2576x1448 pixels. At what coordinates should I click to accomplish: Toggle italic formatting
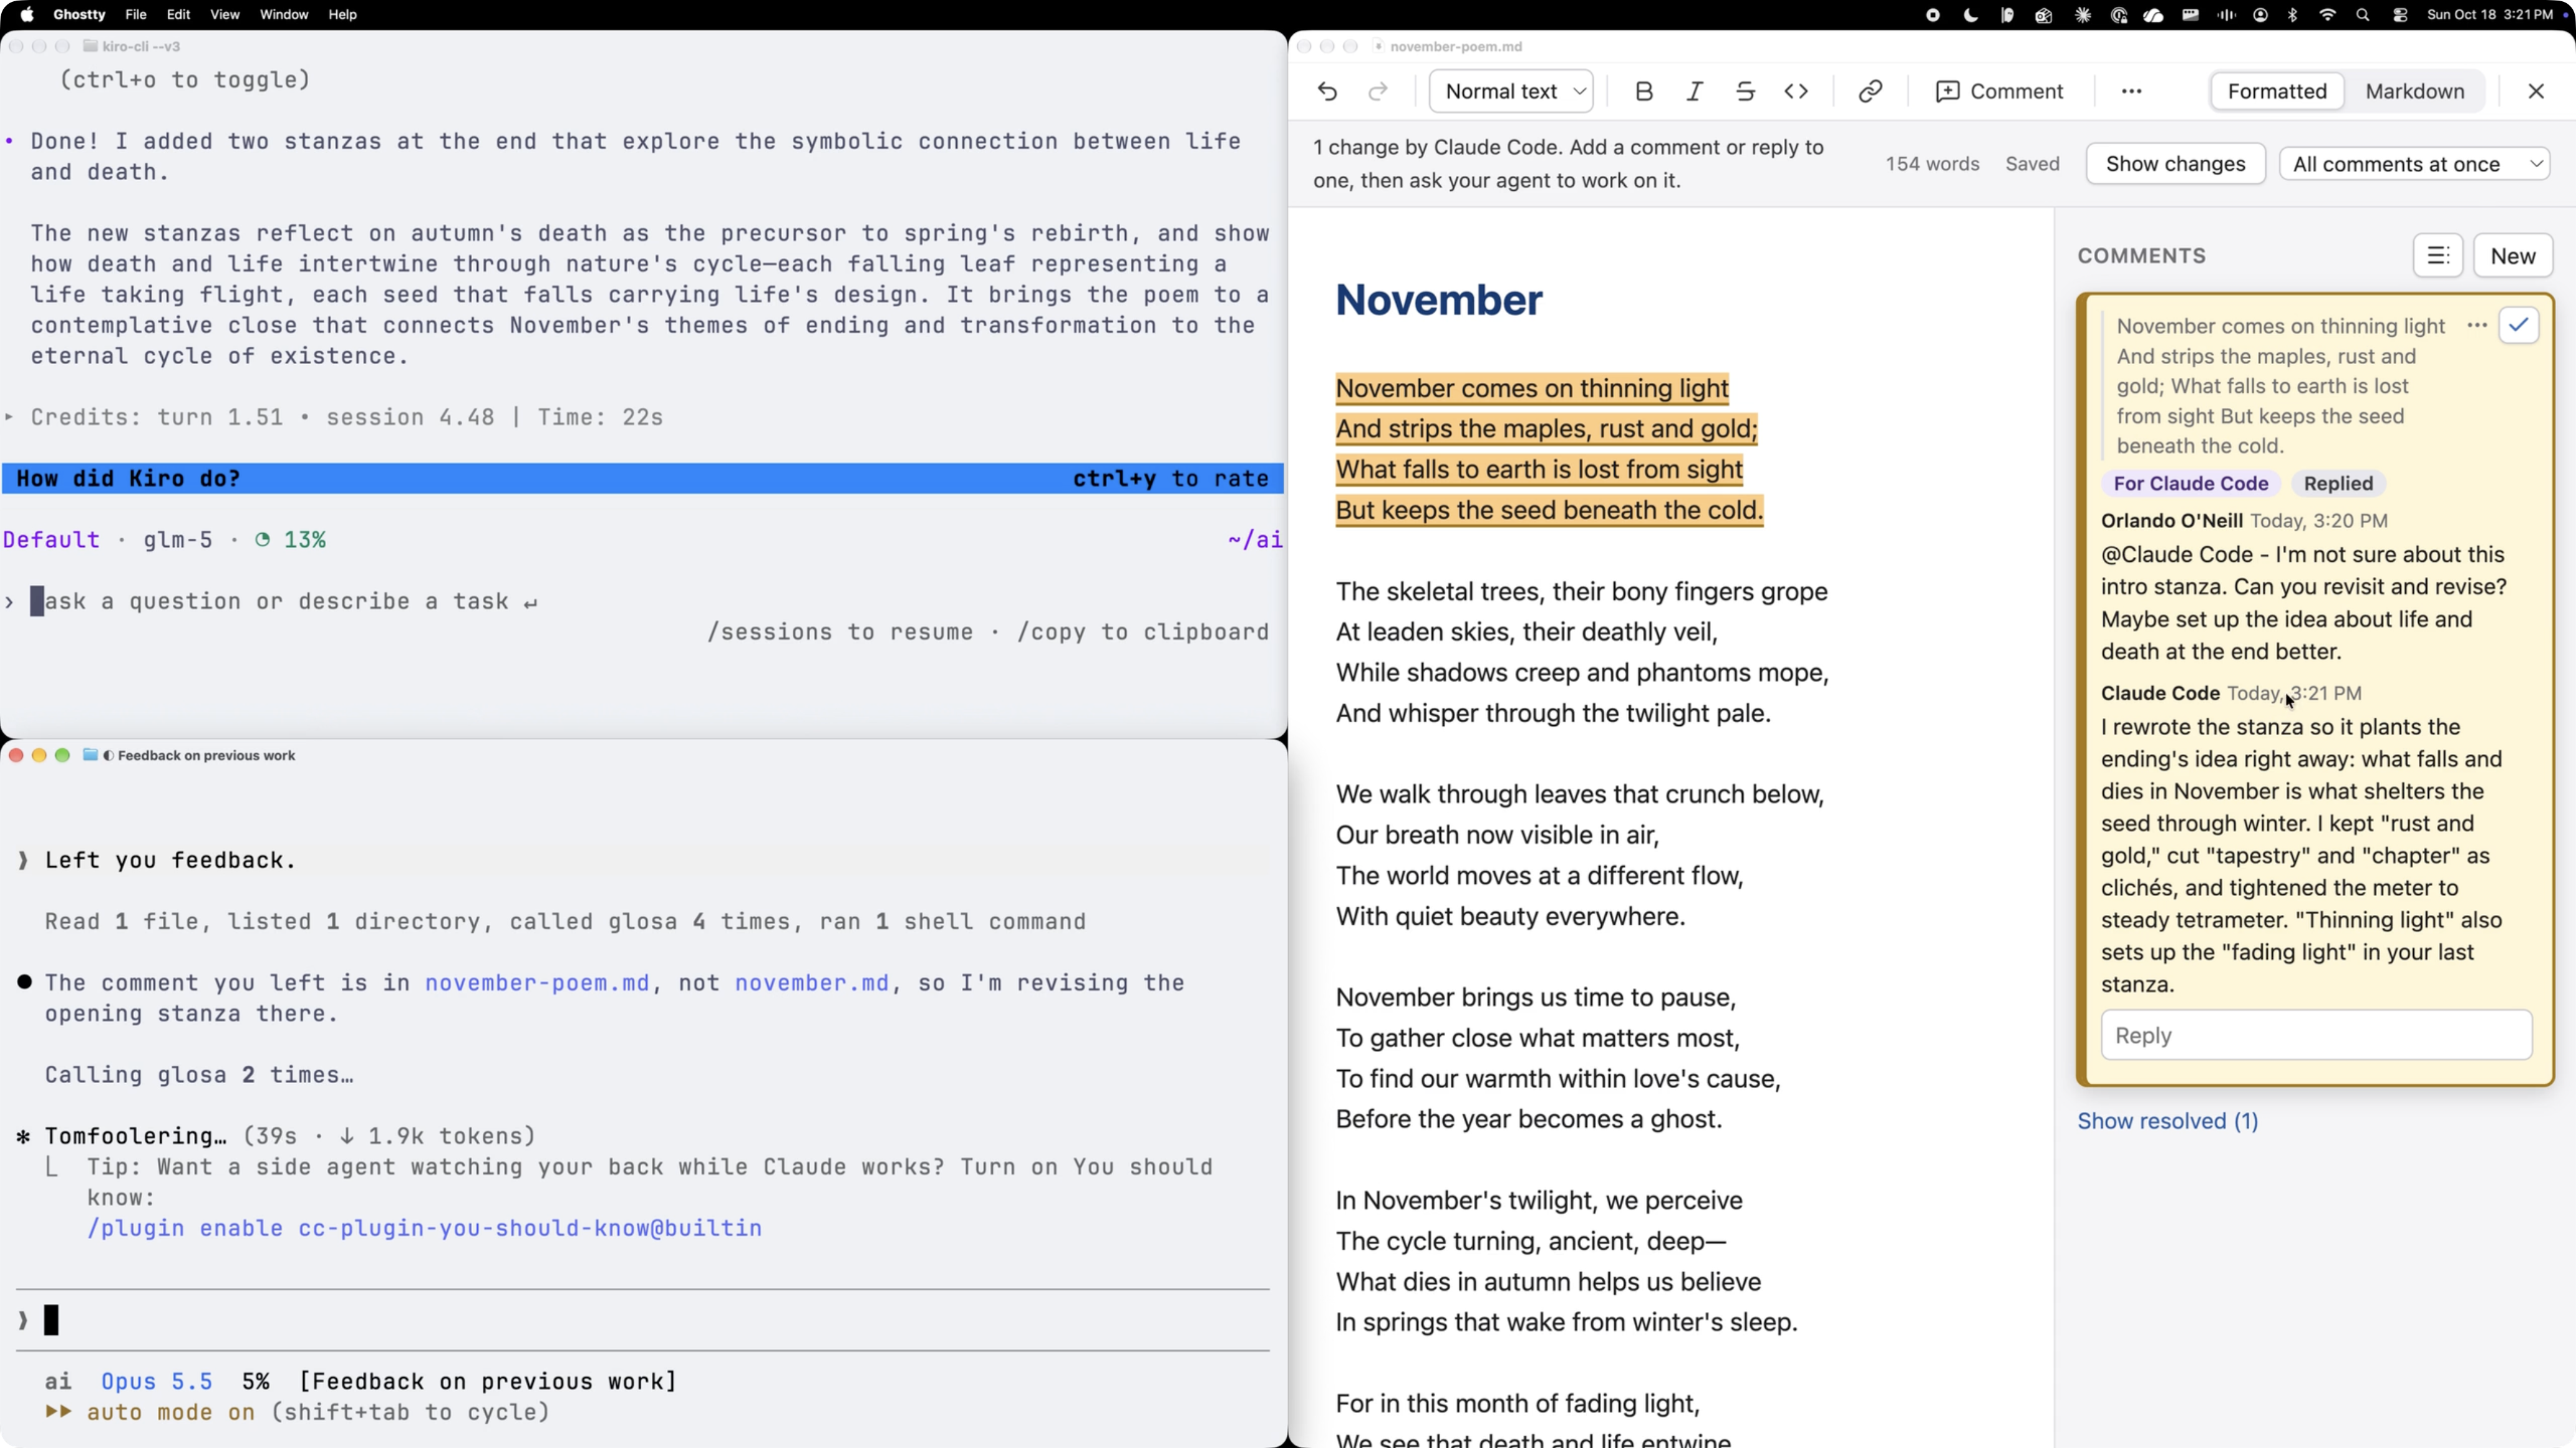click(1694, 91)
